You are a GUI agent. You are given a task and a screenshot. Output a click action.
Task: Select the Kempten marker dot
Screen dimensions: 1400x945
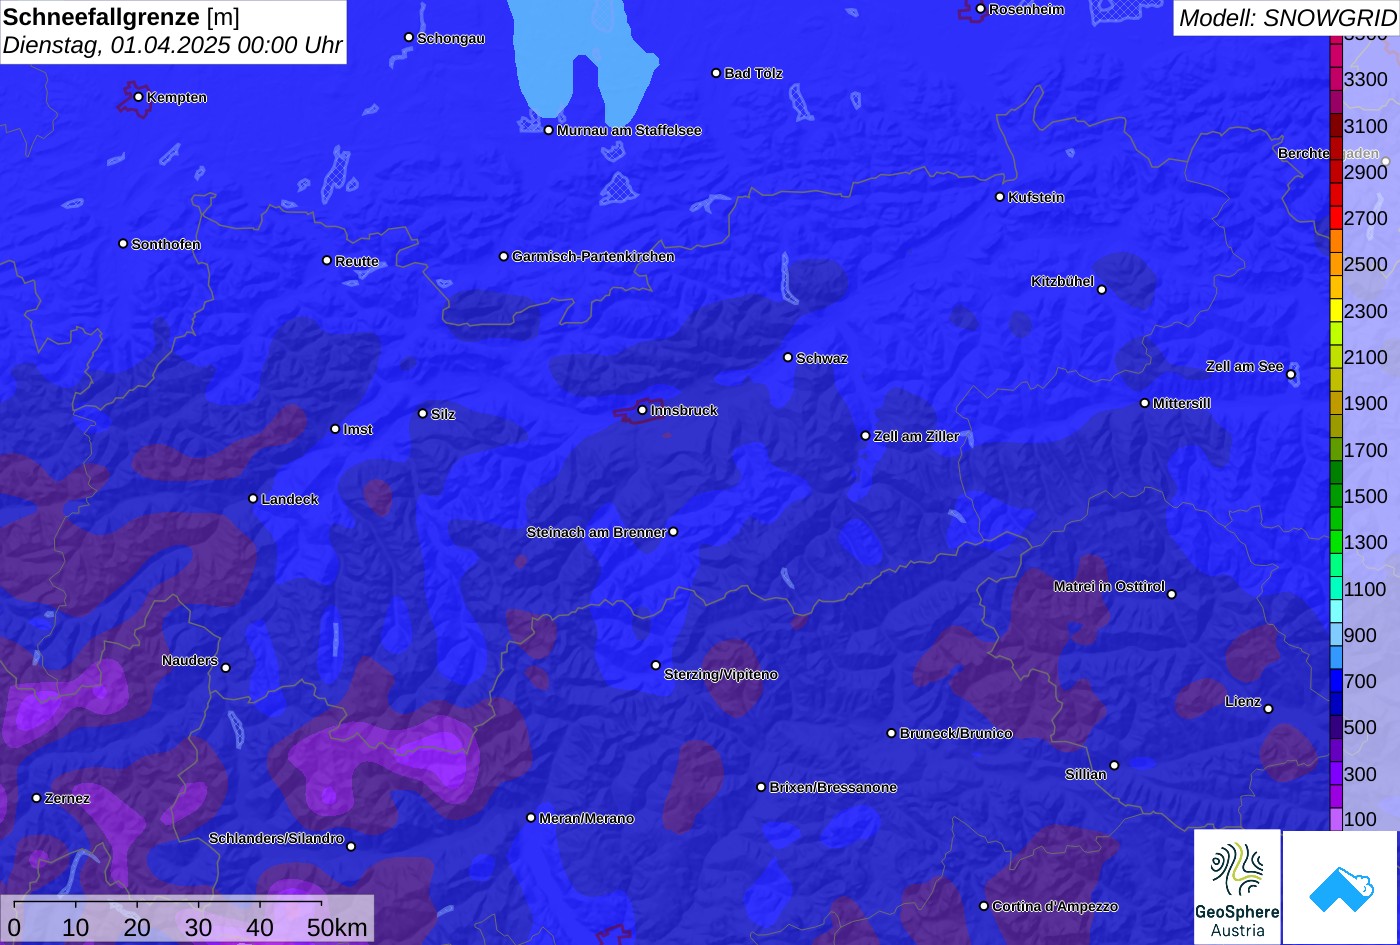point(138,97)
